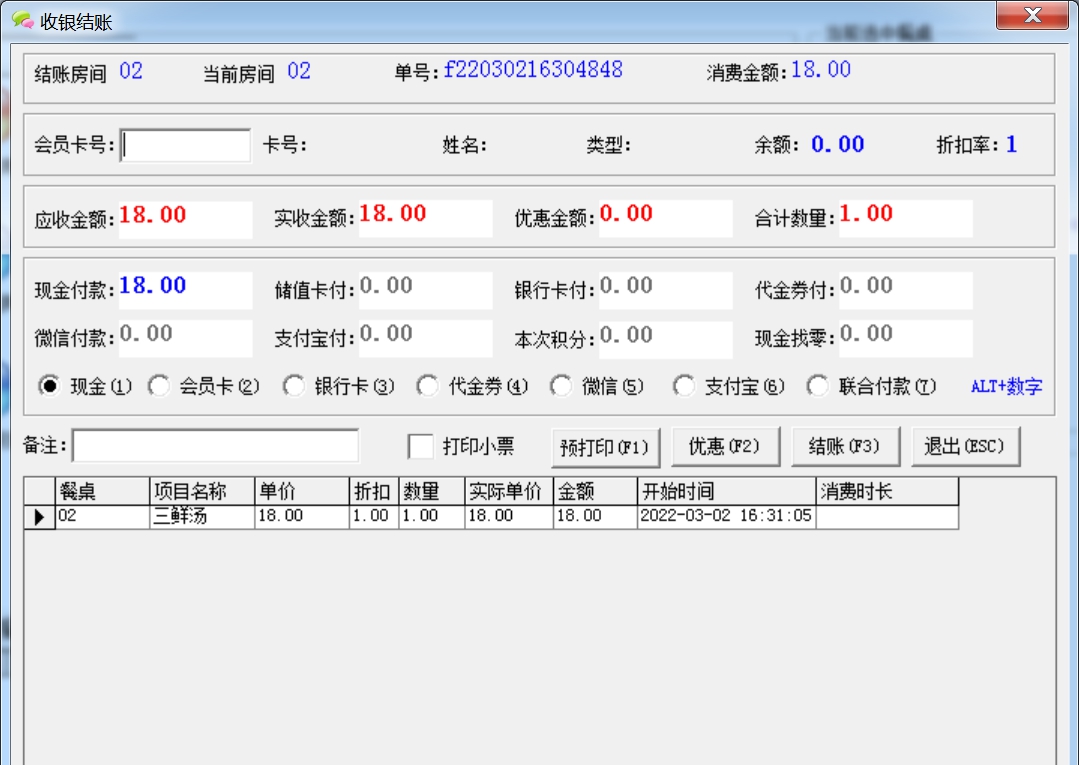Viewport: 1079px width, 765px height.
Task: Click inside the 会员卡号 member card field
Action: 185,145
